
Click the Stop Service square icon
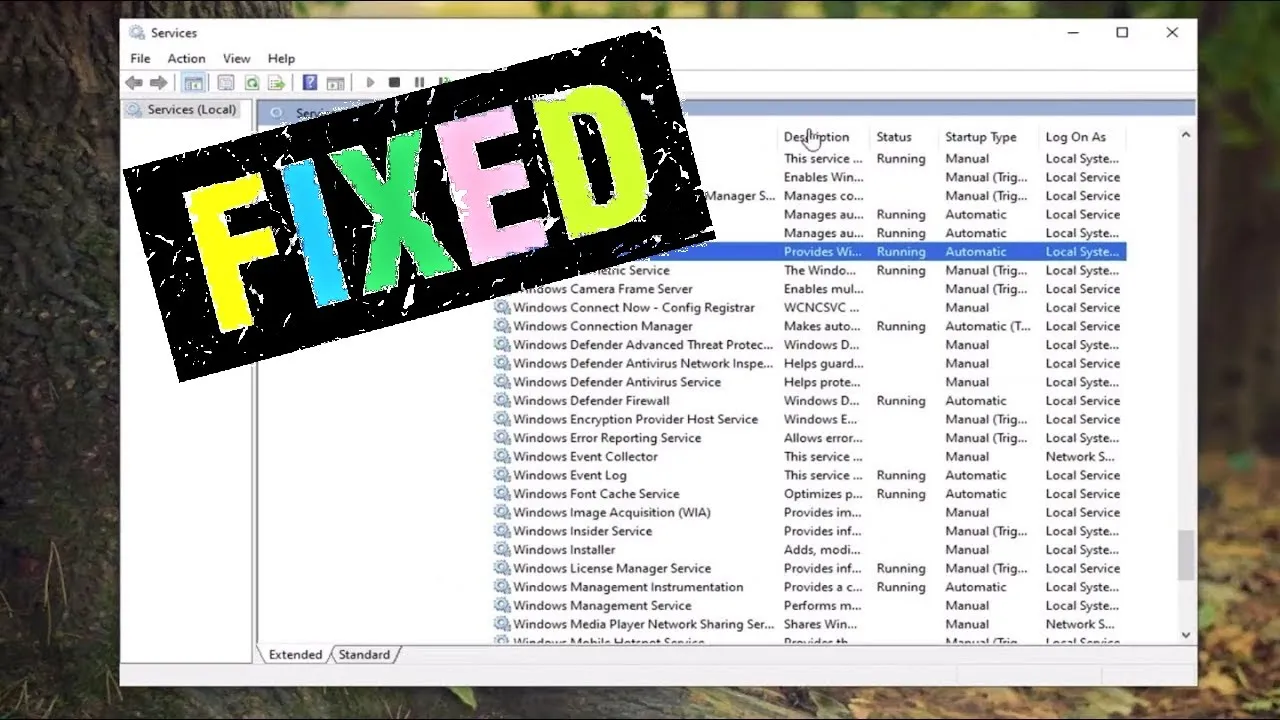click(394, 83)
